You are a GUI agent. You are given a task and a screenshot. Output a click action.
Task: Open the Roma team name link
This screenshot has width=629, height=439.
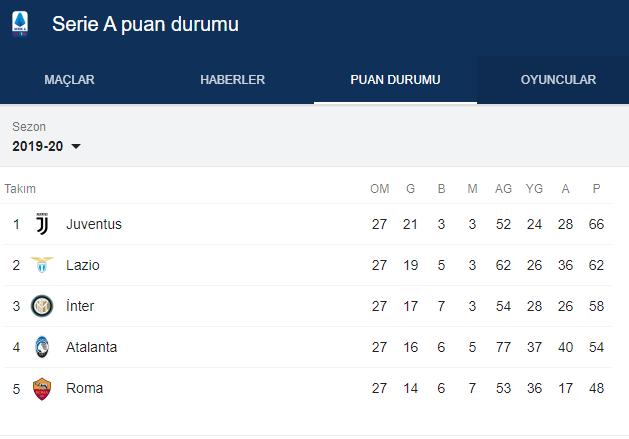pos(84,388)
